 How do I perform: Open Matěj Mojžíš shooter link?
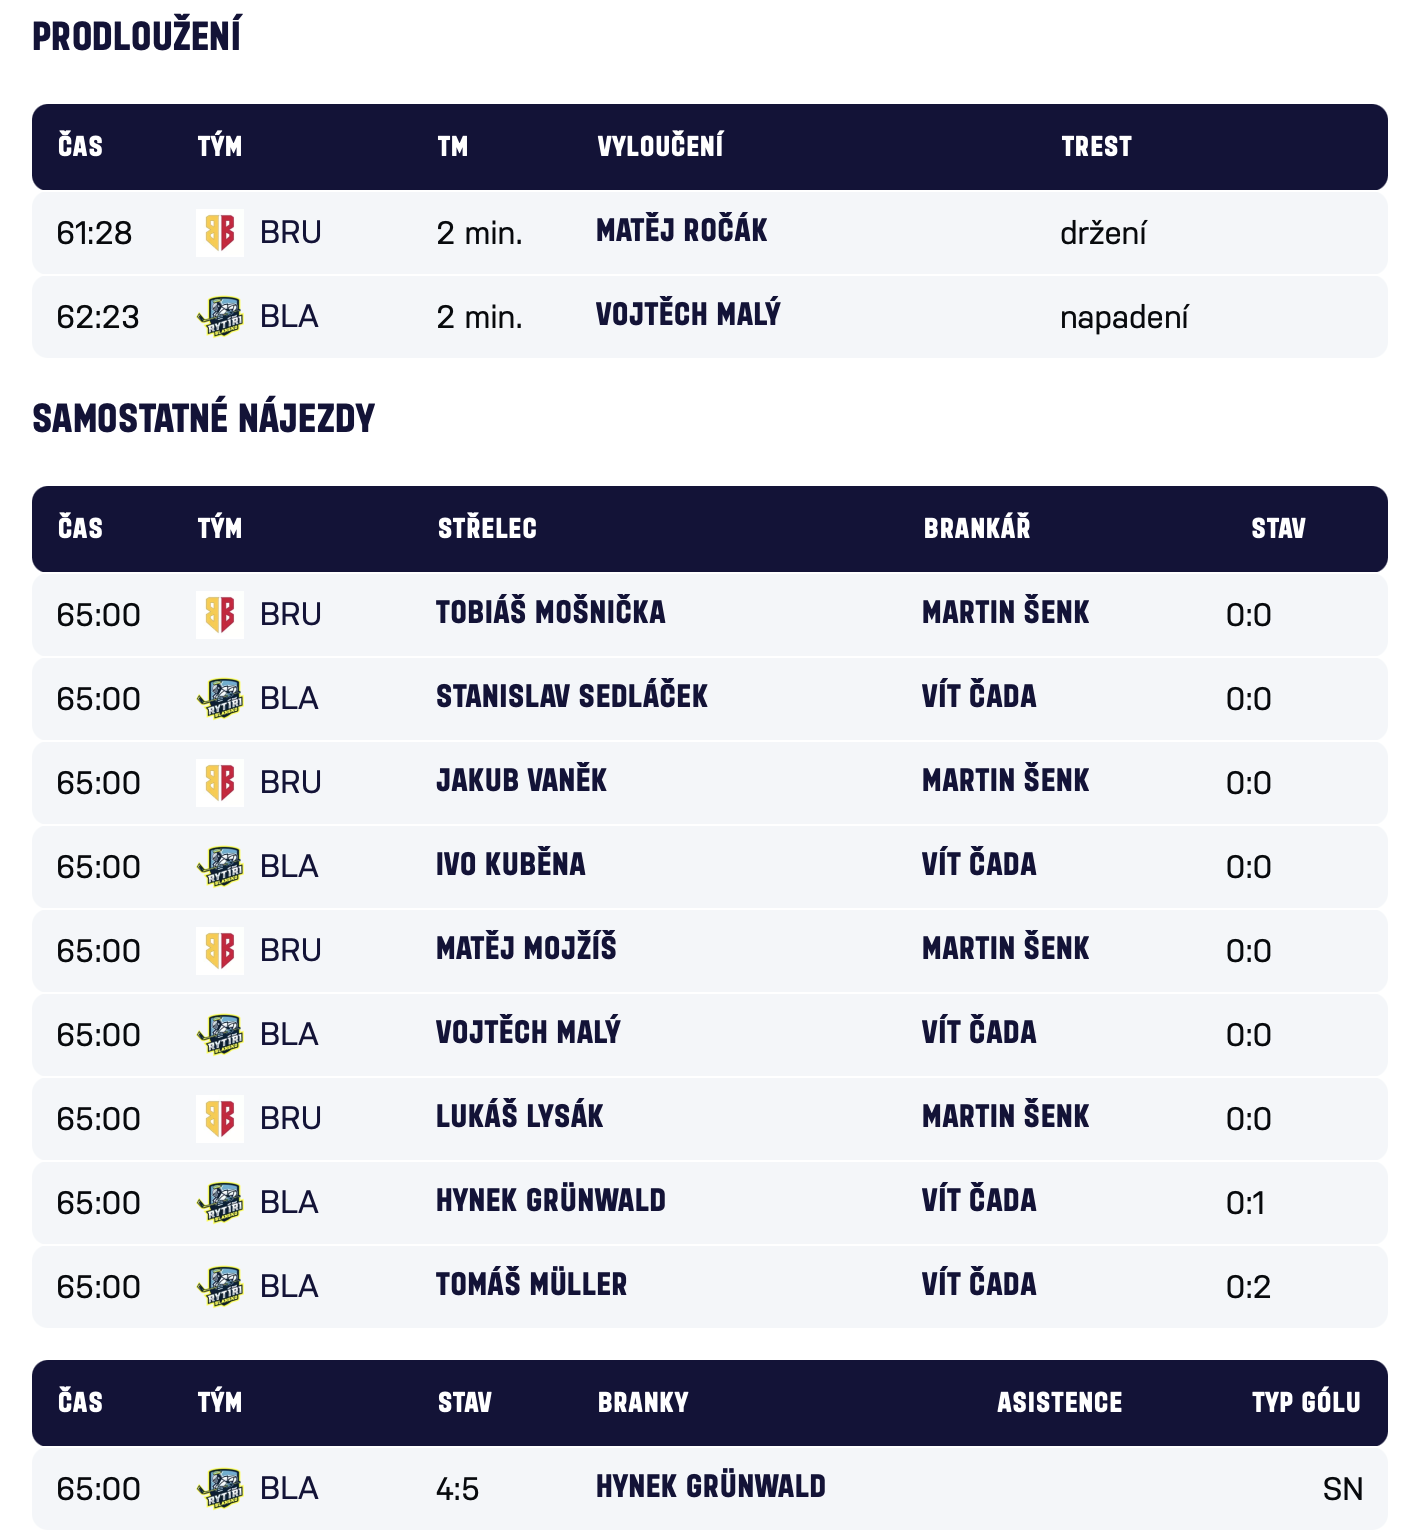526,949
